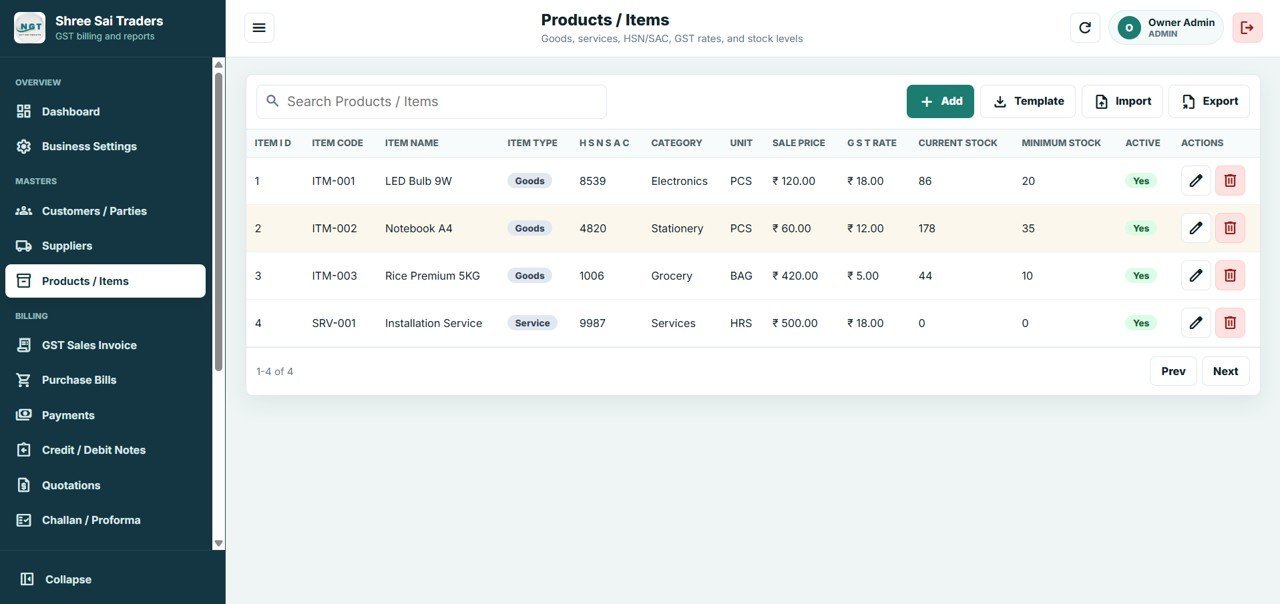This screenshot has width=1280, height=604.
Task: Download the Template file
Action: (1028, 101)
